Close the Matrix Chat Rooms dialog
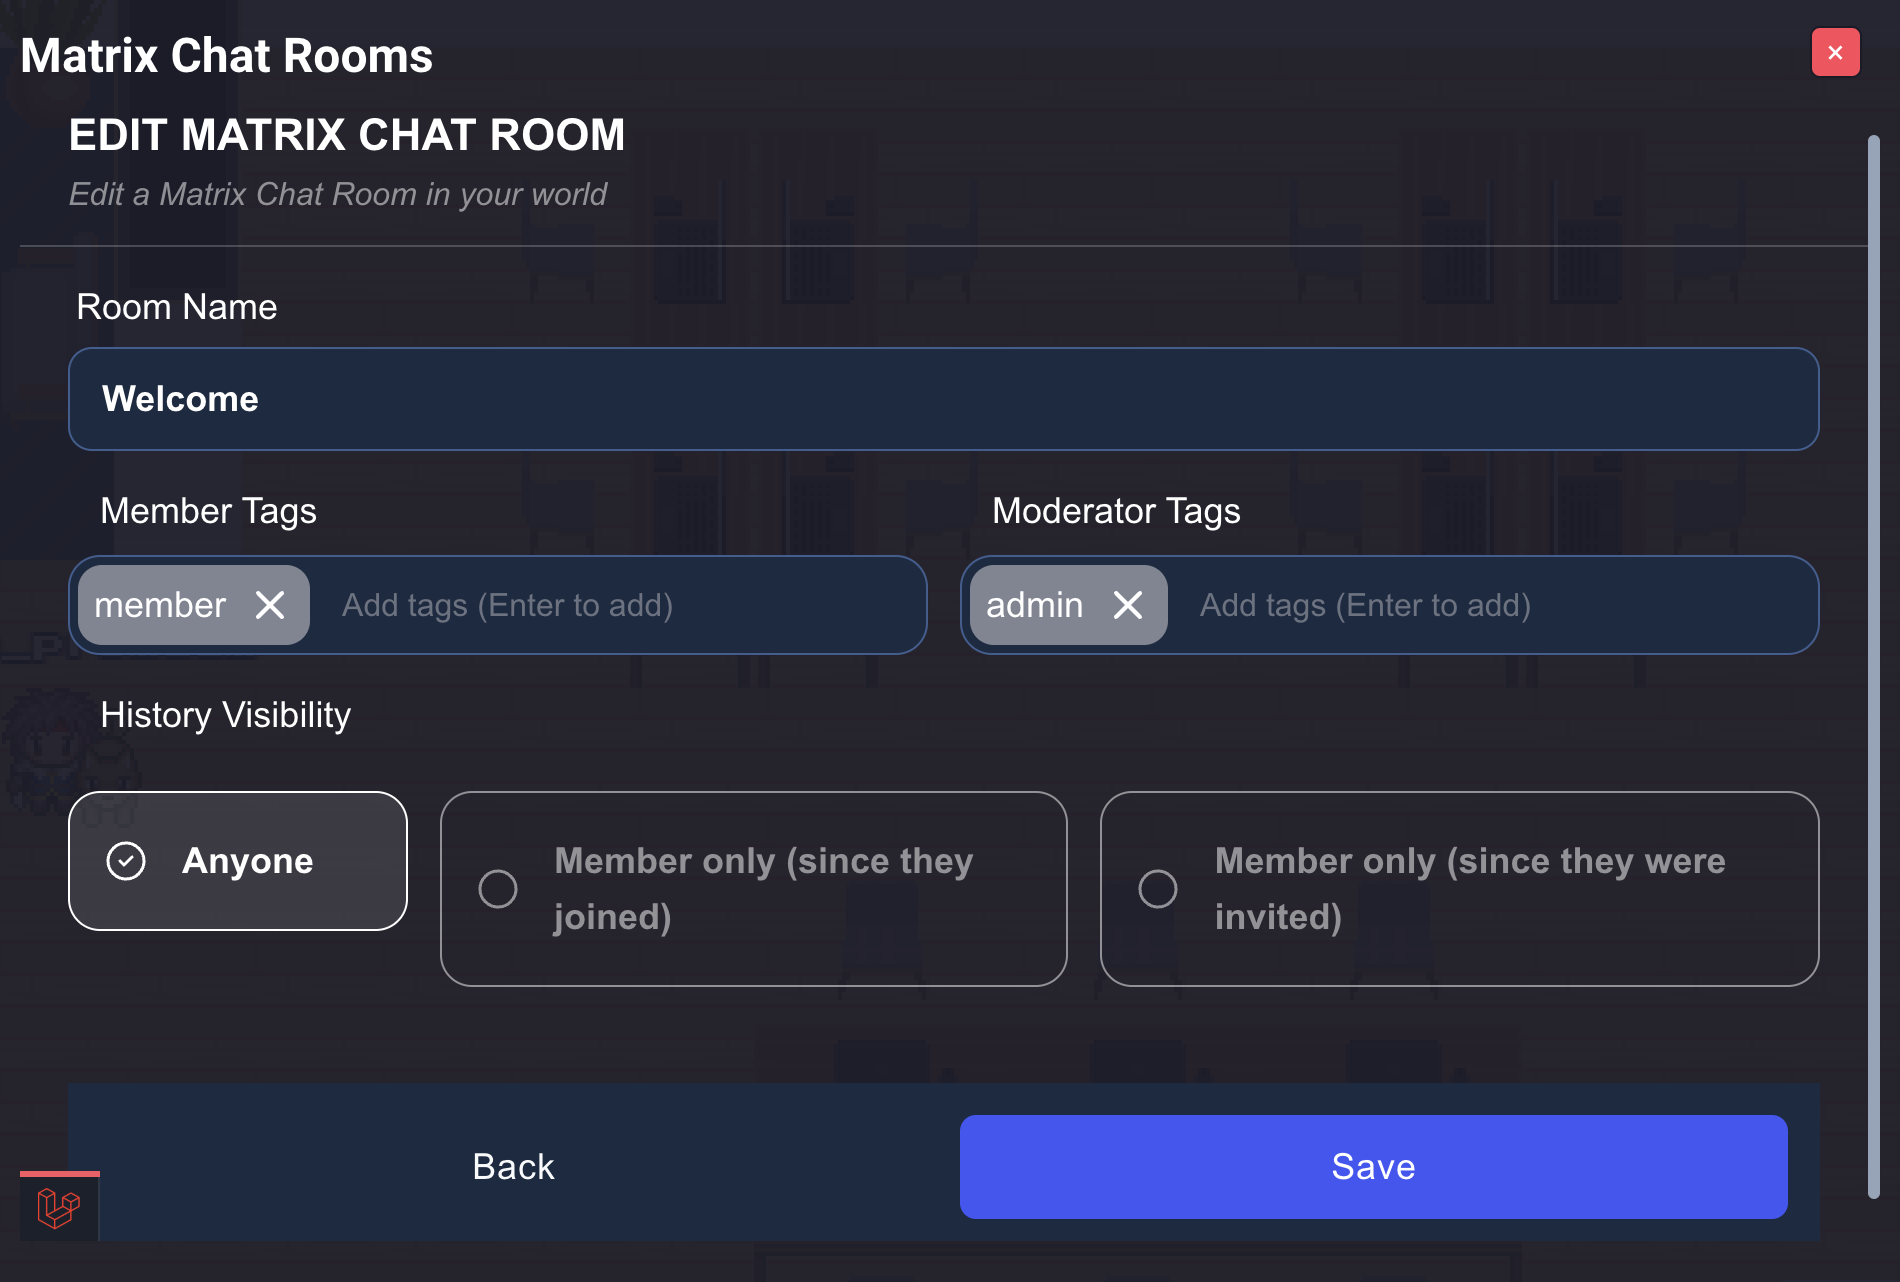Image resolution: width=1900 pixels, height=1282 pixels. pyautogui.click(x=1835, y=52)
